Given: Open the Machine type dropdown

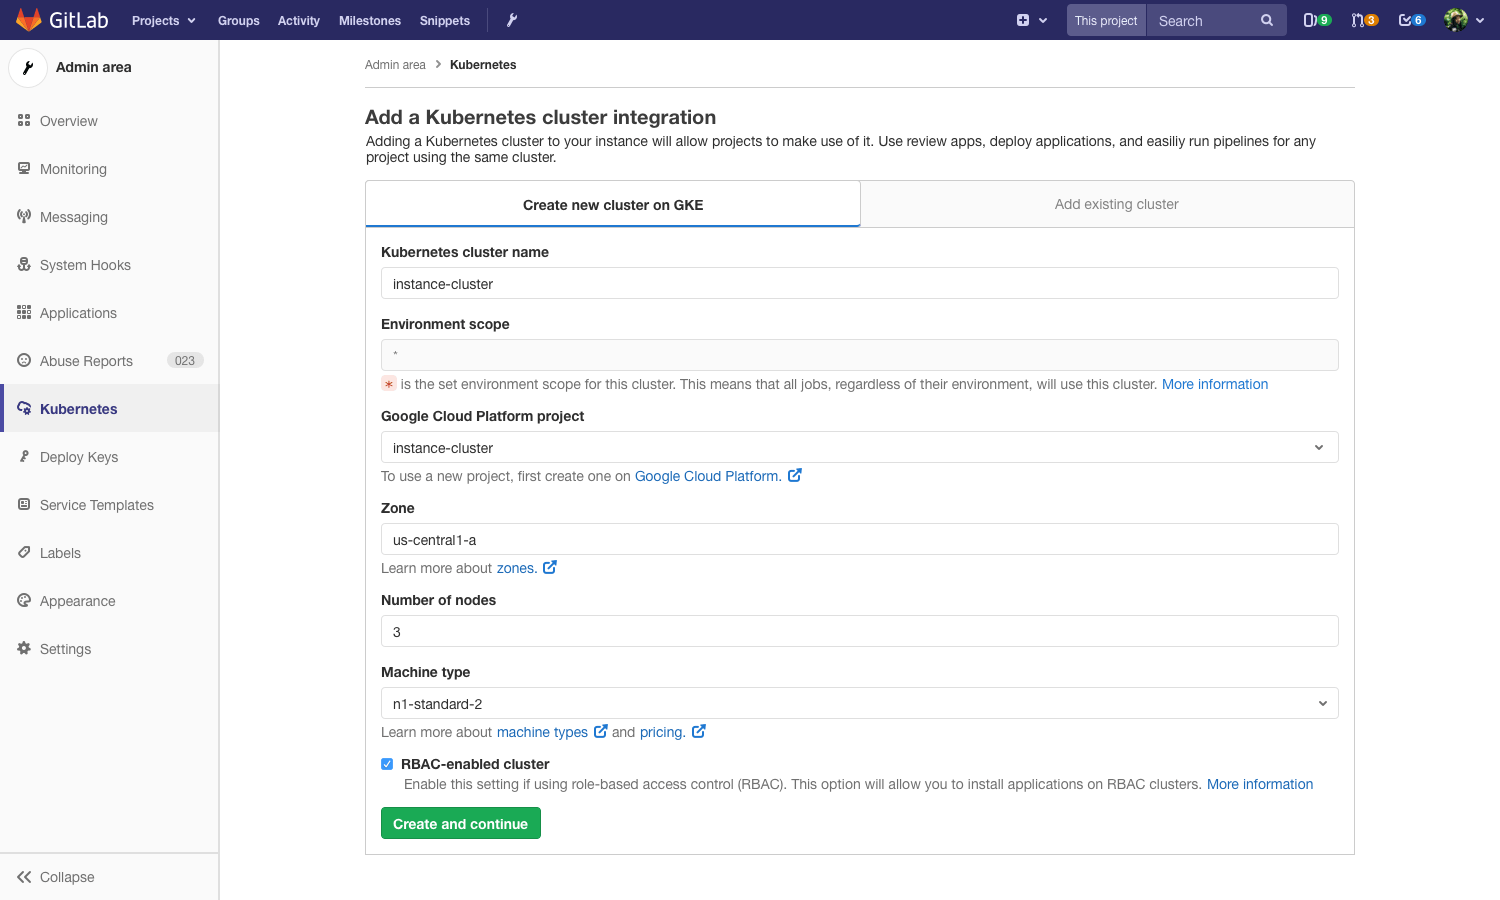Looking at the screenshot, I should pos(1319,703).
